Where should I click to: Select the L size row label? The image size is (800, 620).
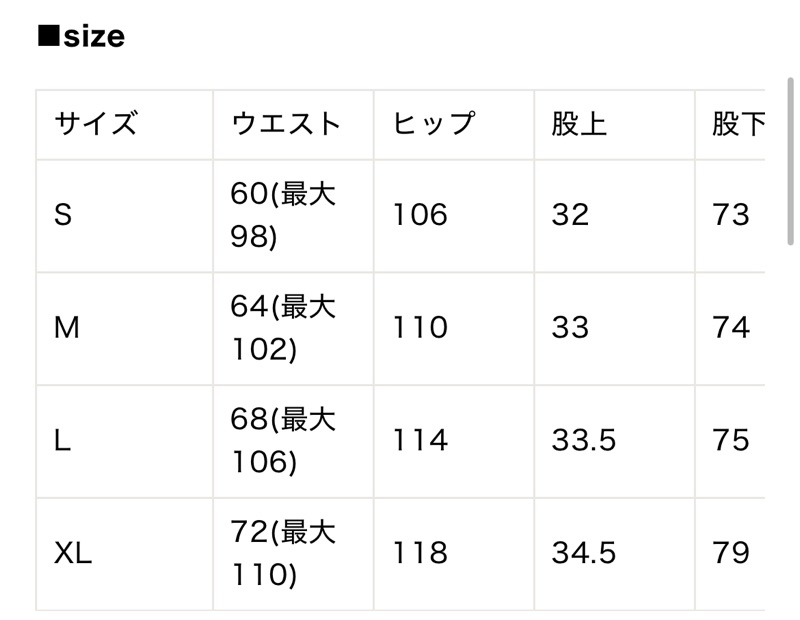click(63, 441)
